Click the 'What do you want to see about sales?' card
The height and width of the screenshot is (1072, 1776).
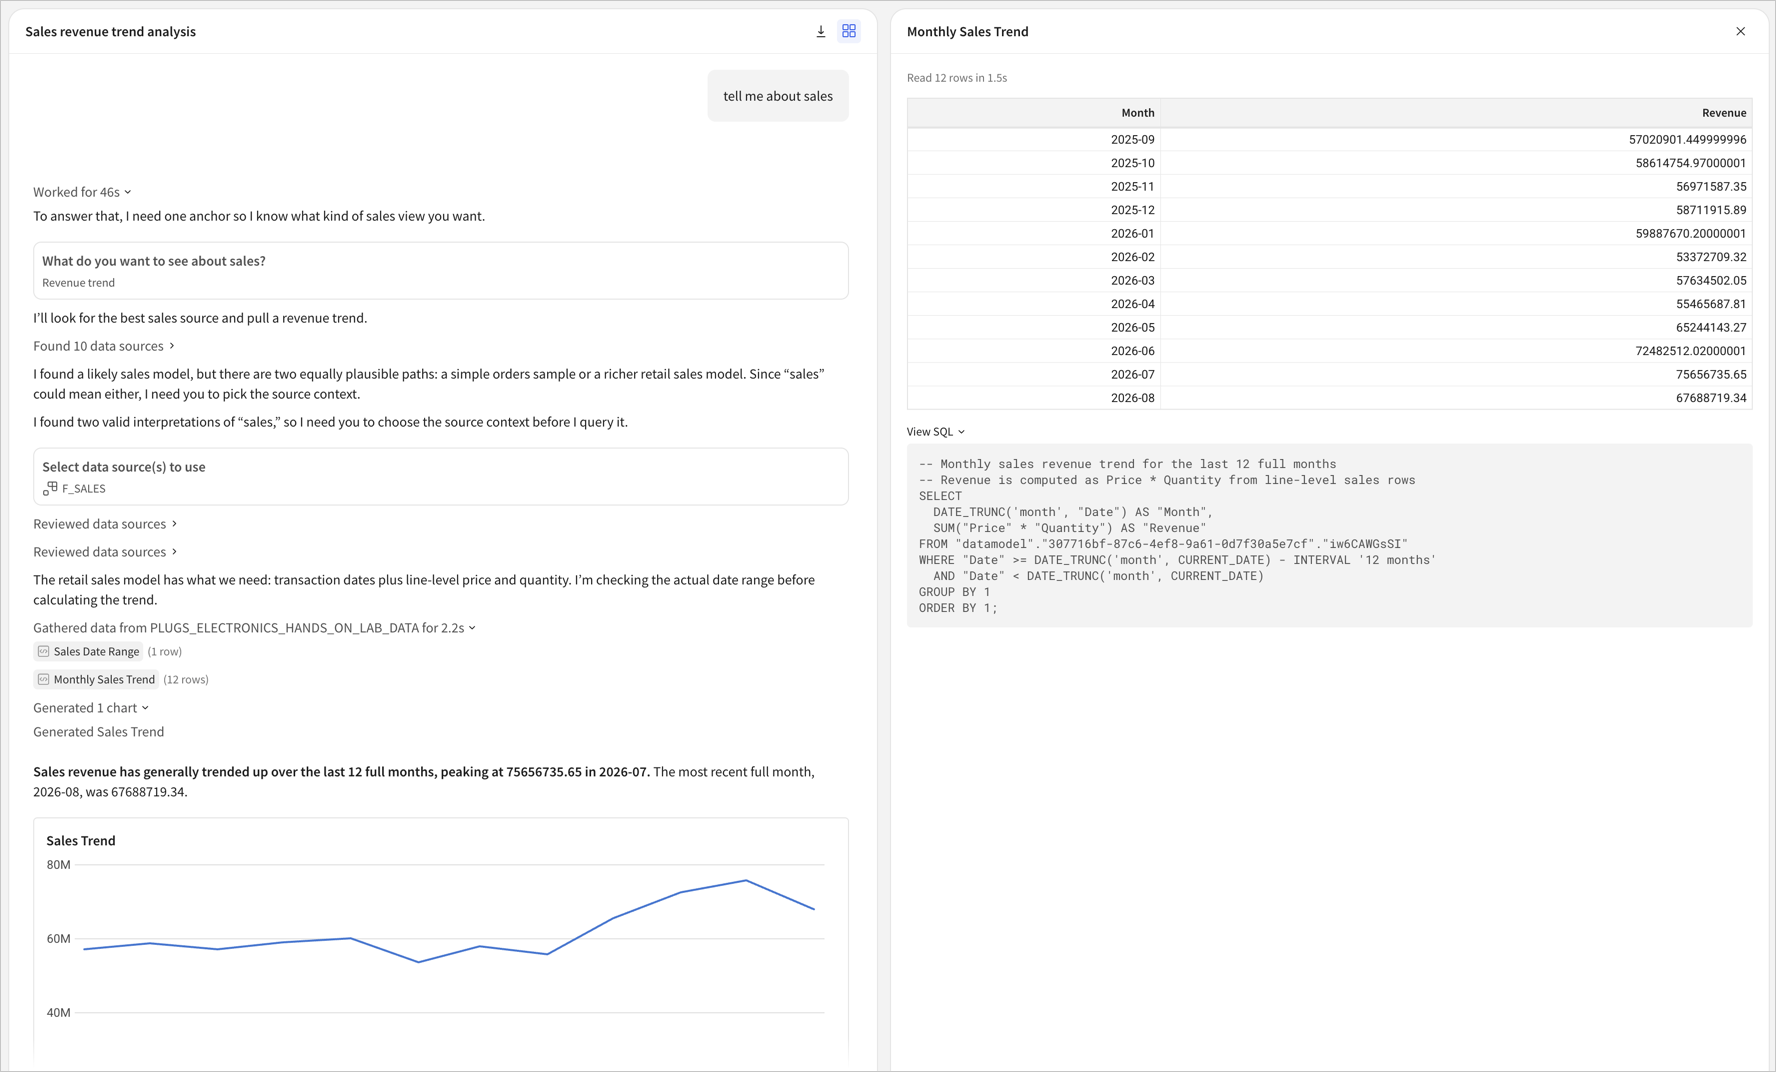coord(441,271)
